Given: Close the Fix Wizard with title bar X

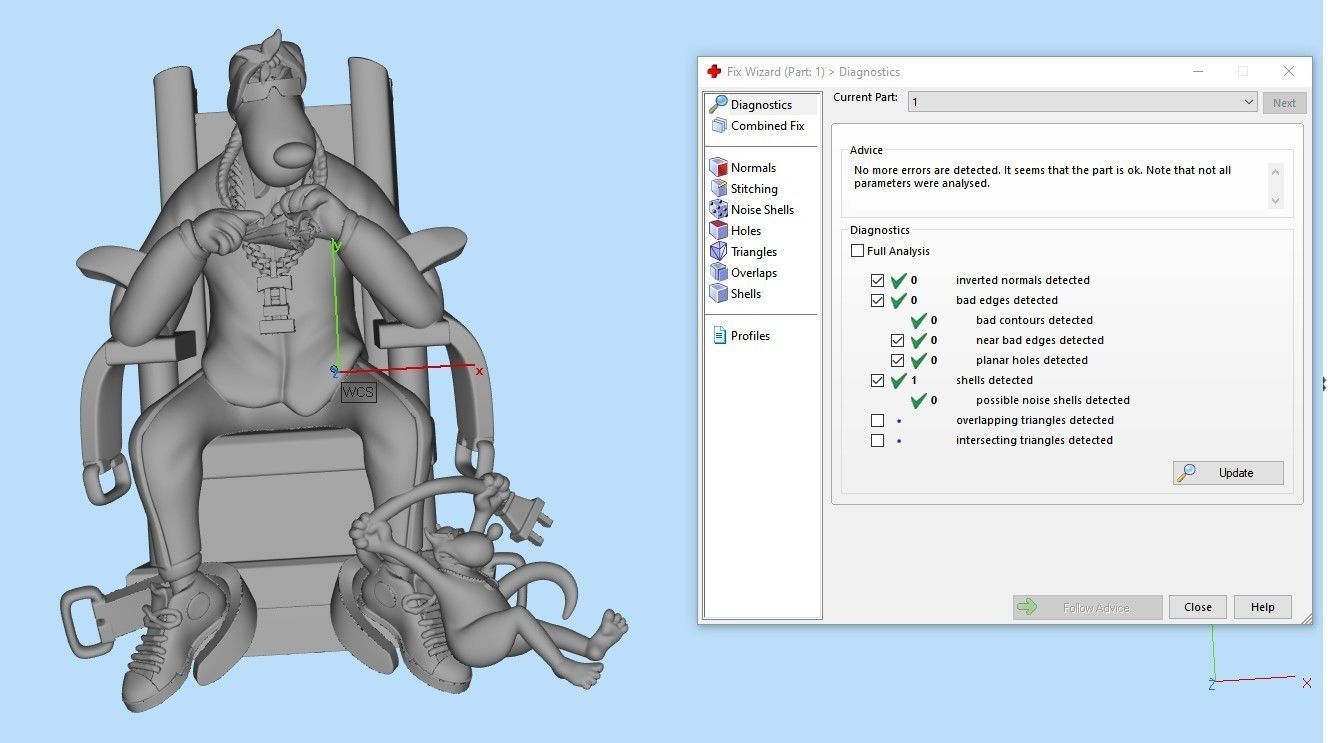Looking at the screenshot, I should (x=1289, y=71).
